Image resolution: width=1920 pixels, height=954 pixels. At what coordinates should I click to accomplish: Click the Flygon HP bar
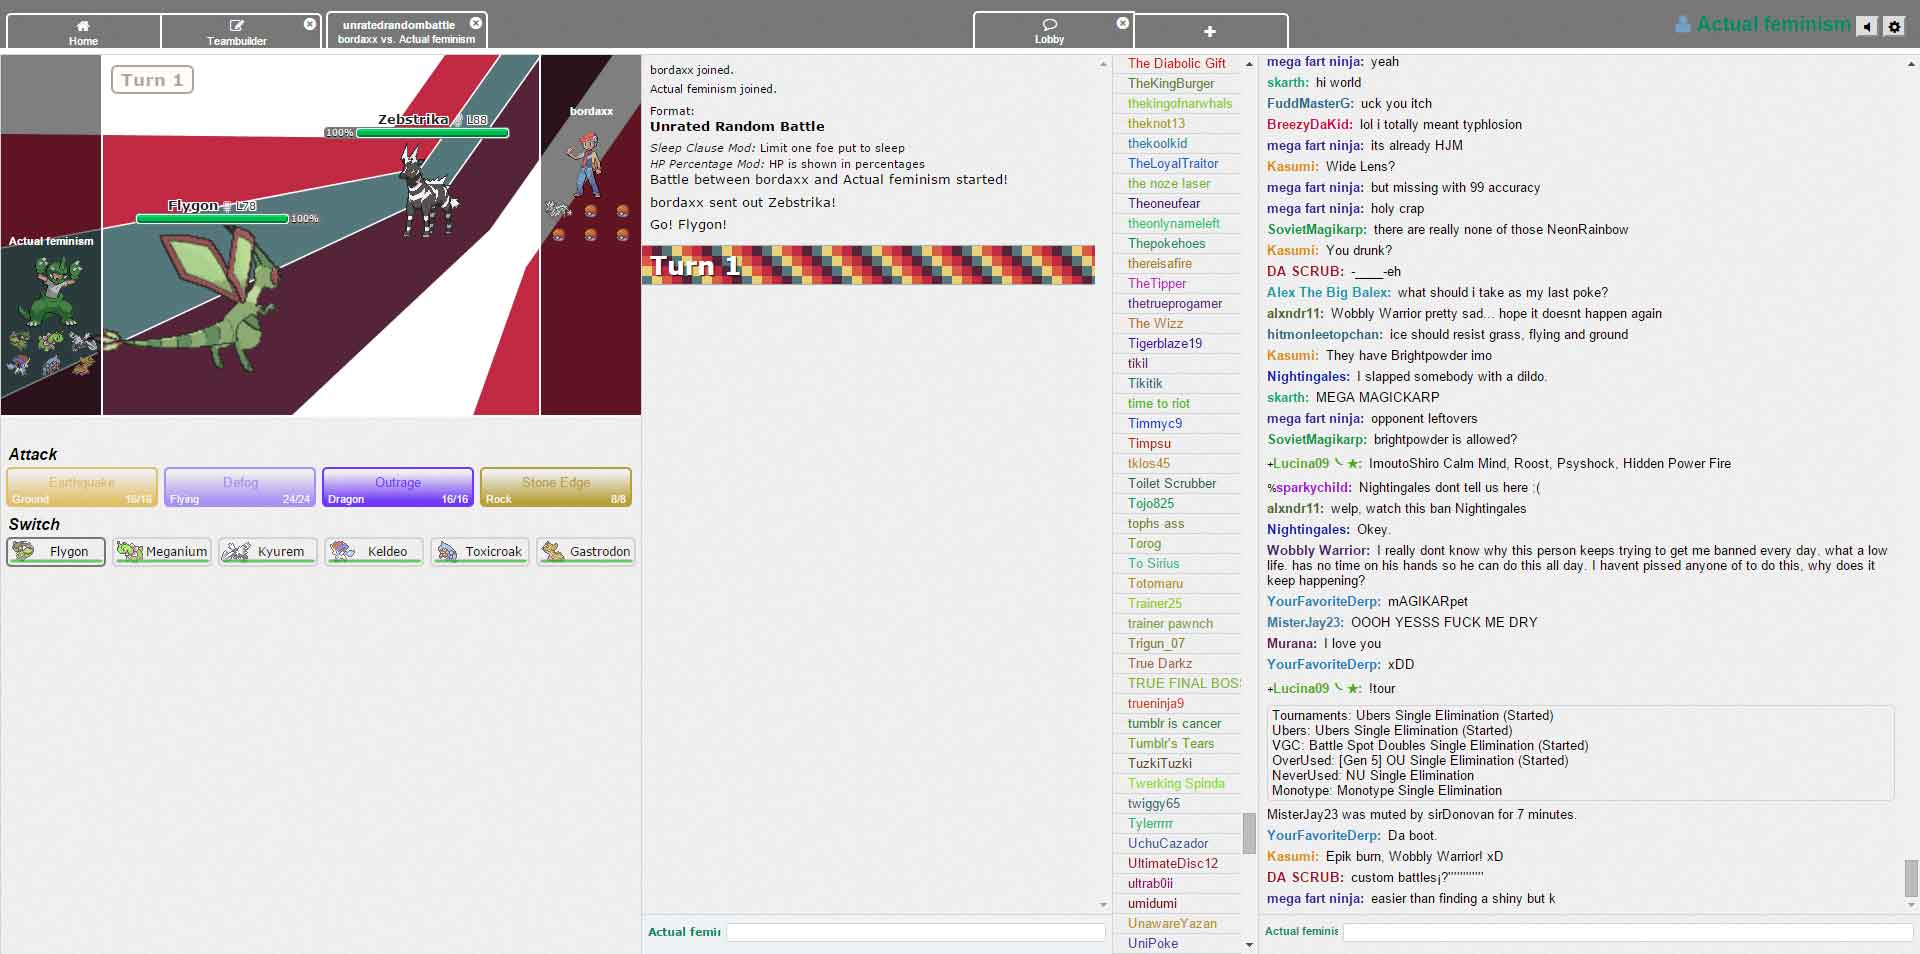(x=212, y=218)
